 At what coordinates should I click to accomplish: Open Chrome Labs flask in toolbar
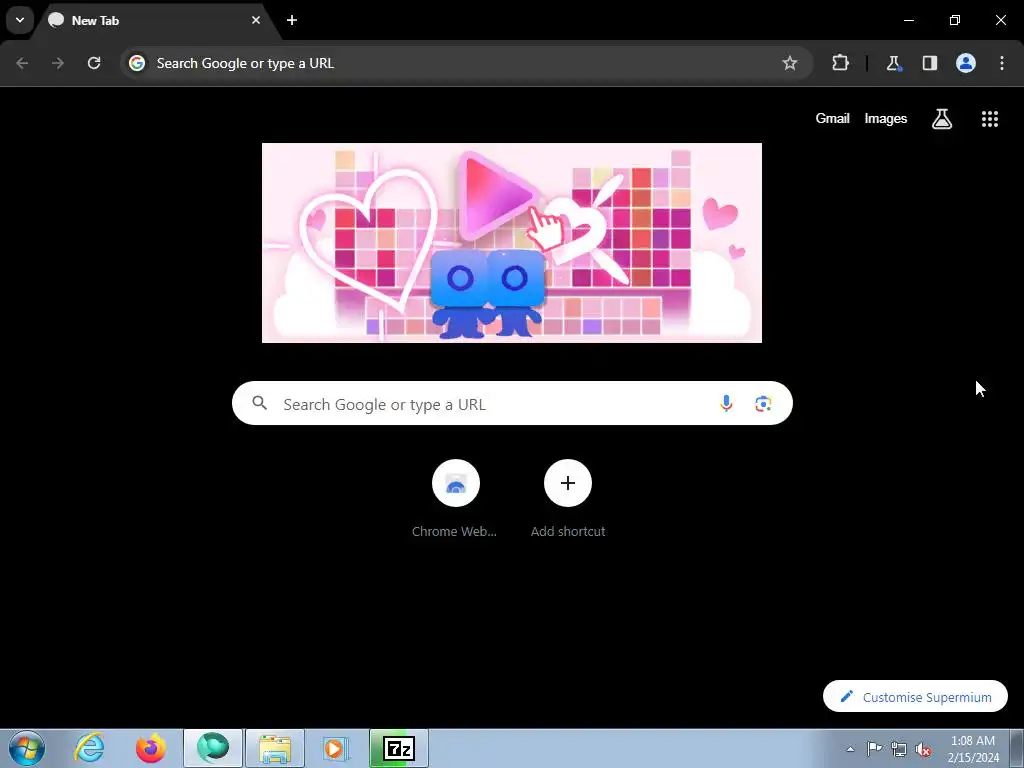(x=893, y=63)
